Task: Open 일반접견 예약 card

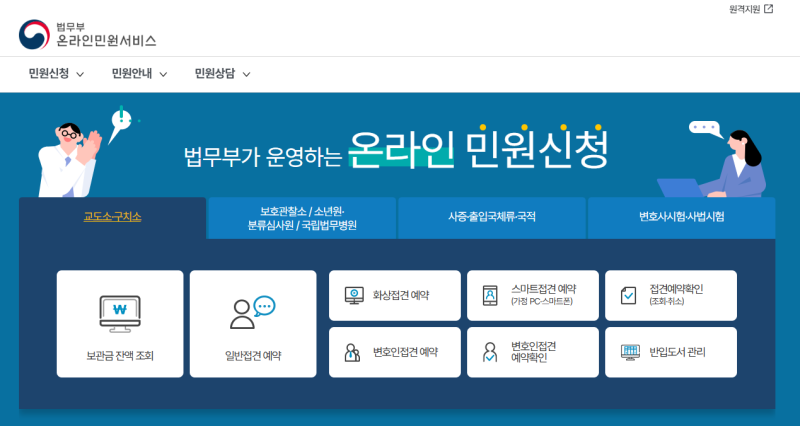Action: point(253,324)
